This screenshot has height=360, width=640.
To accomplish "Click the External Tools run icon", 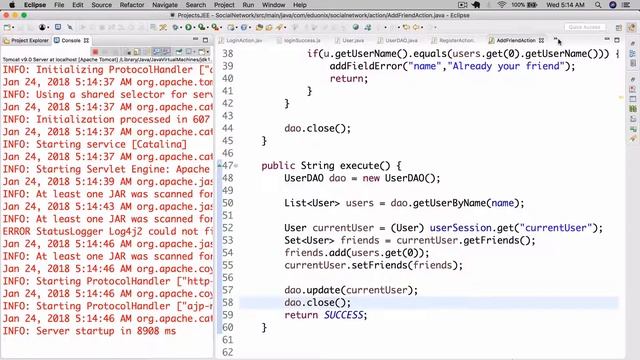I will click(x=215, y=27).
